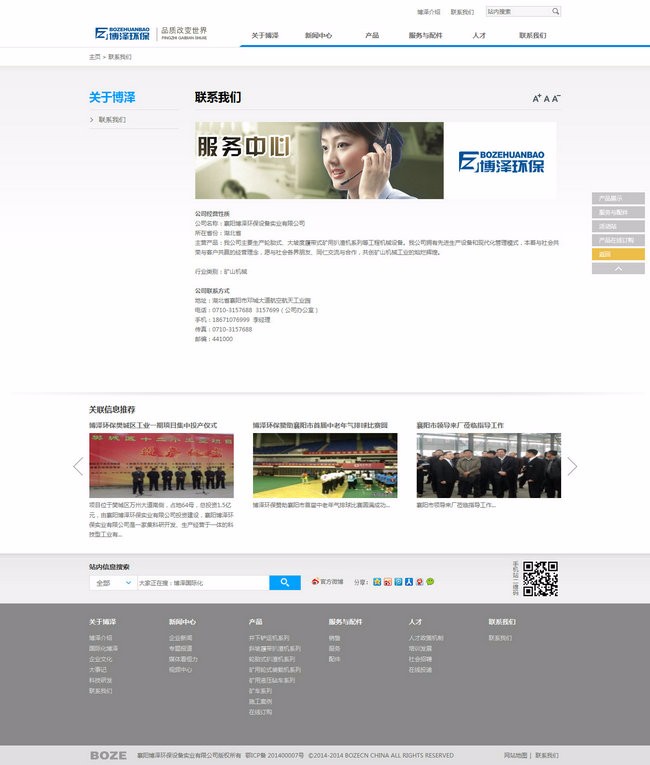
Task: Click 服务与配件 button in floating sidebar
Action: (x=618, y=212)
